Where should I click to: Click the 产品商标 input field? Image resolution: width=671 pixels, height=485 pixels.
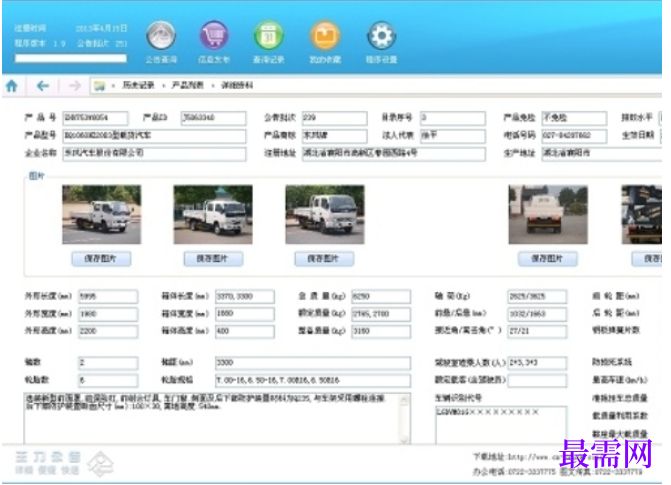[x=334, y=136]
